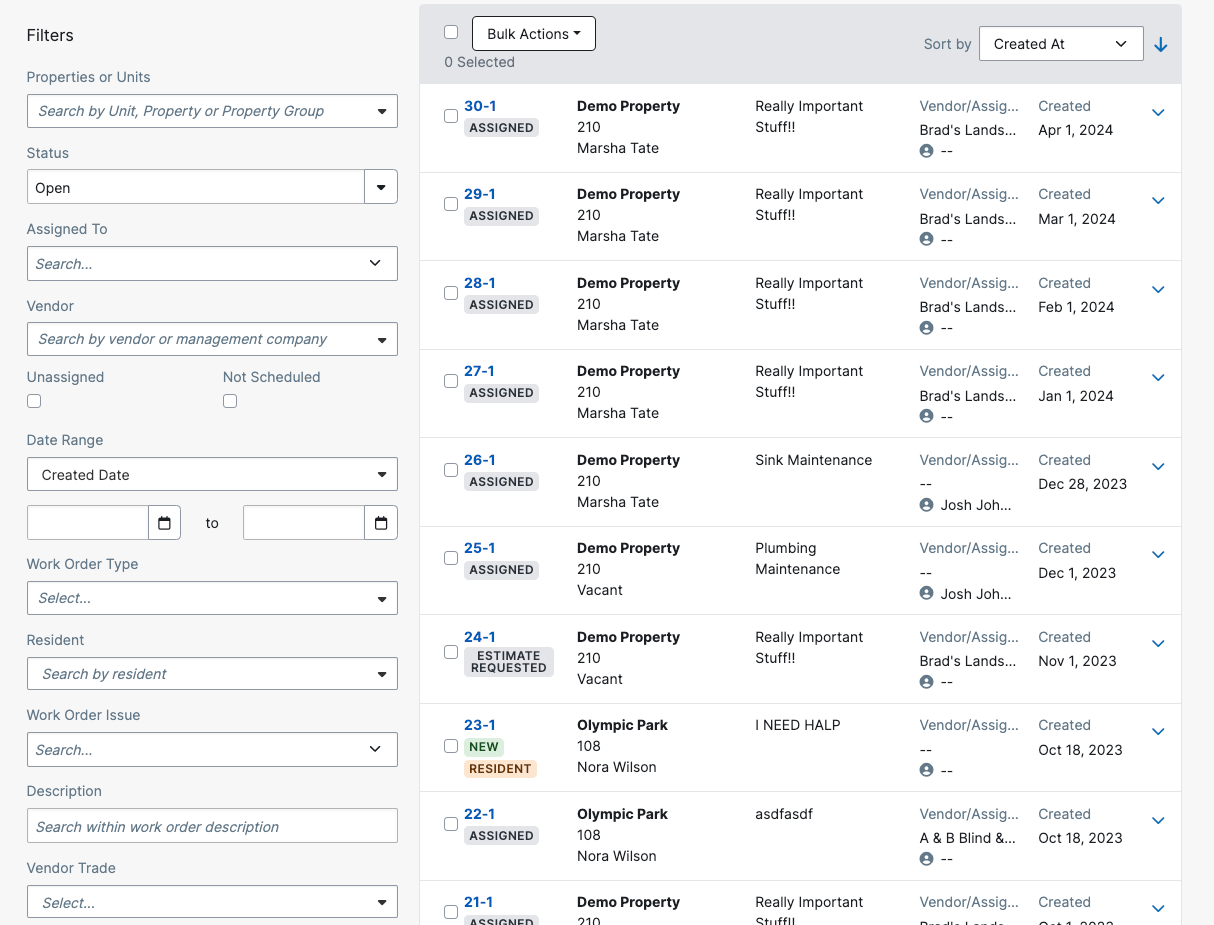Click the 'Plumbing Maintenance' description text
The height and width of the screenshot is (925, 1214).
[798, 559]
